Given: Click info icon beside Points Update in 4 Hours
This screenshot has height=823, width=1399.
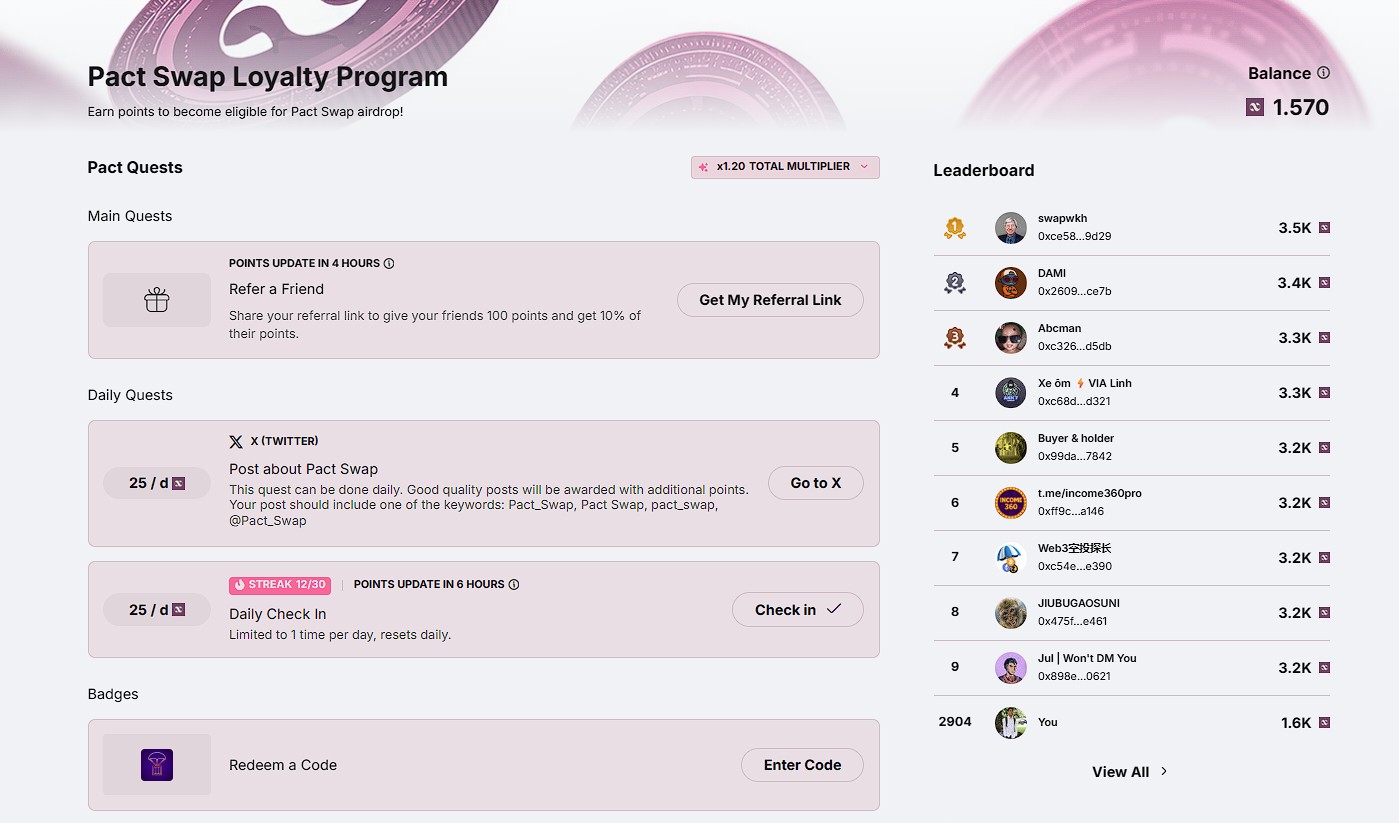Looking at the screenshot, I should 389,264.
